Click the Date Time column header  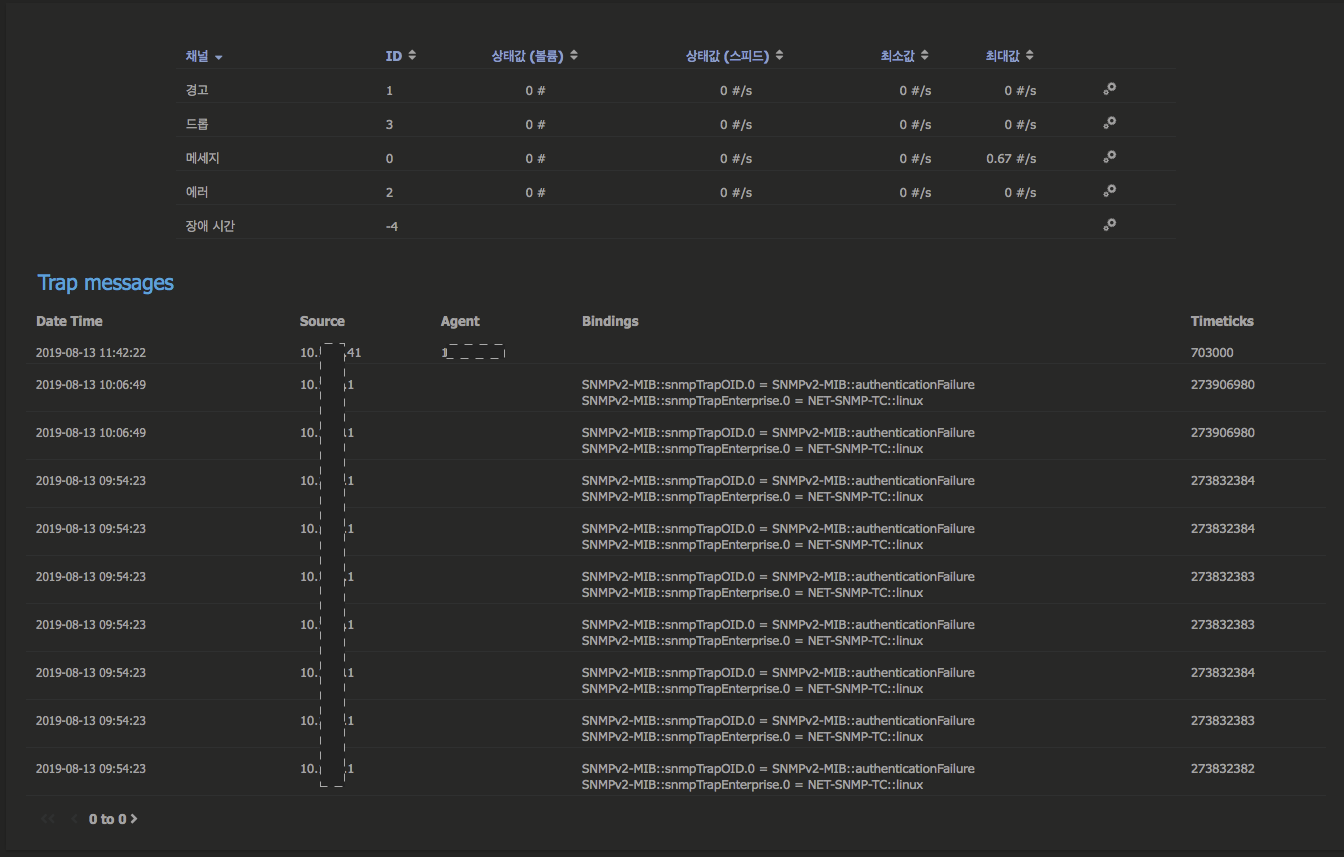69,321
